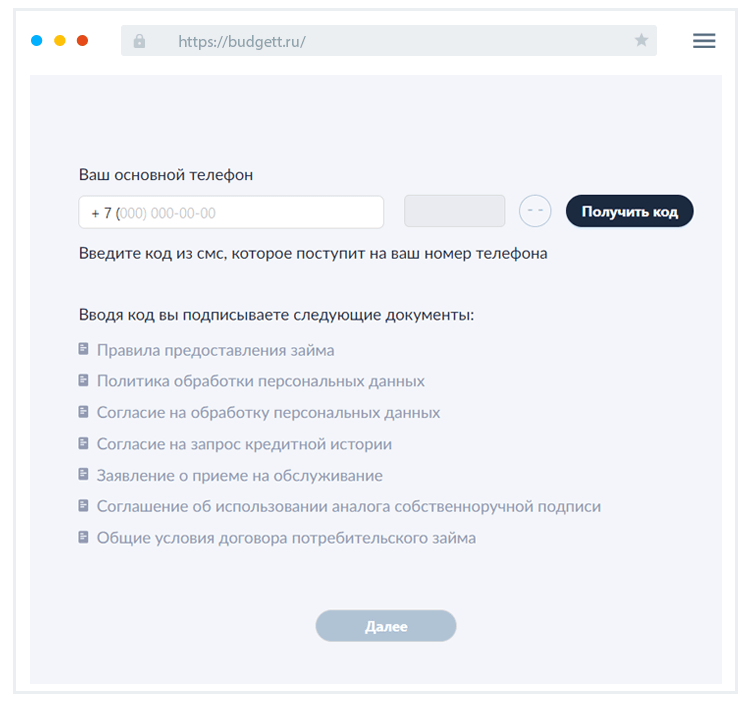Screen dimensions: 751x709
Task: Focus the phone number input field
Action: [x=231, y=212]
